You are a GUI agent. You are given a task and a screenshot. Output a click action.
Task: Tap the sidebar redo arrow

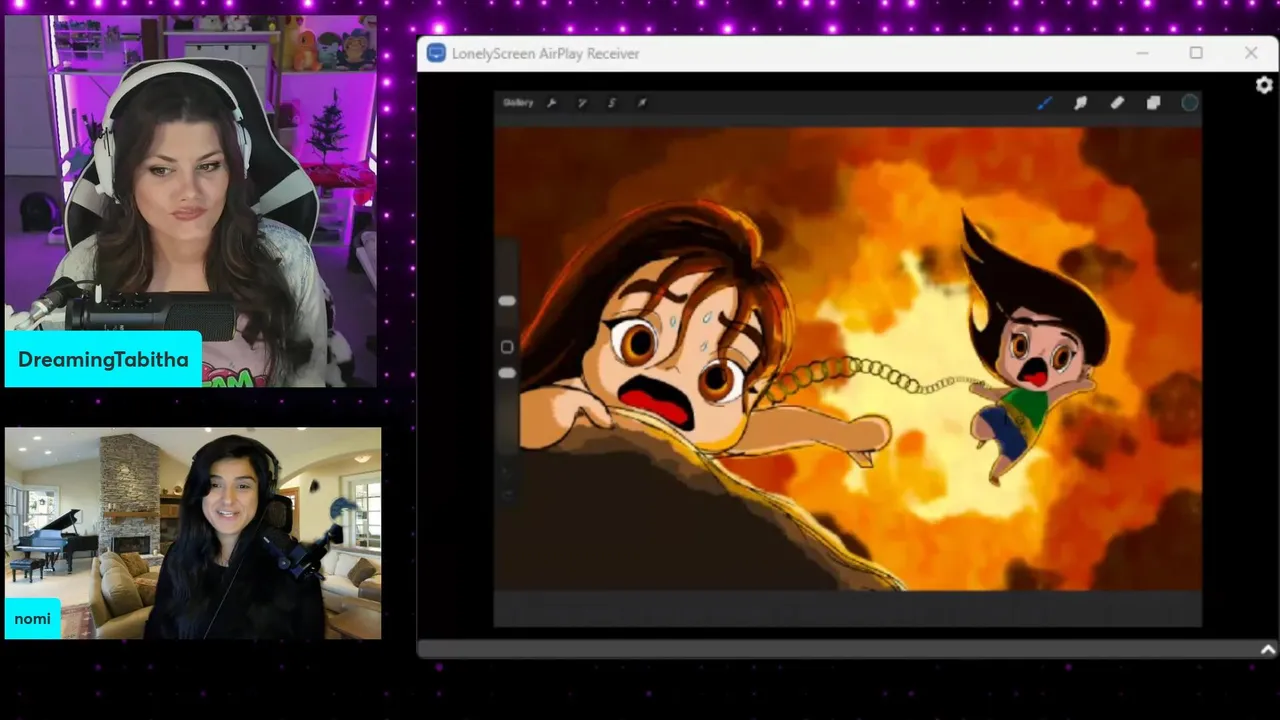coord(507,494)
